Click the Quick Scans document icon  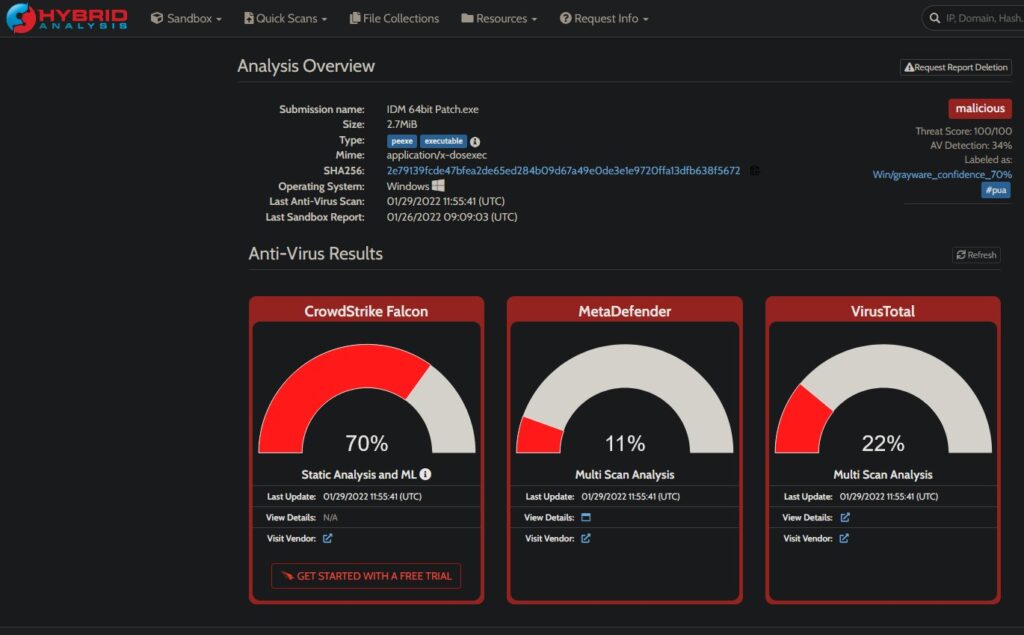(x=249, y=18)
